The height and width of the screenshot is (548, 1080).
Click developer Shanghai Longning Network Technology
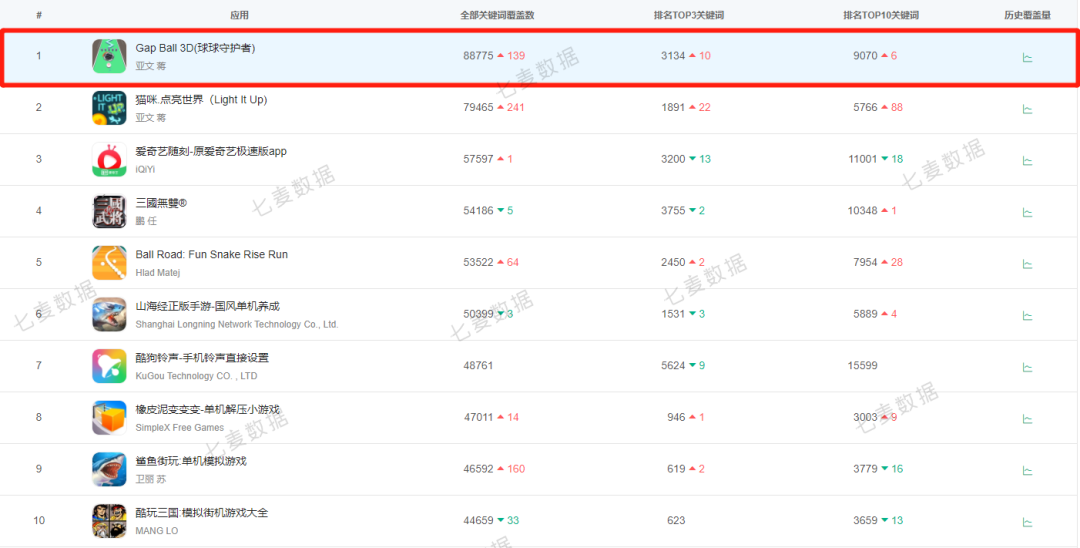(237, 324)
